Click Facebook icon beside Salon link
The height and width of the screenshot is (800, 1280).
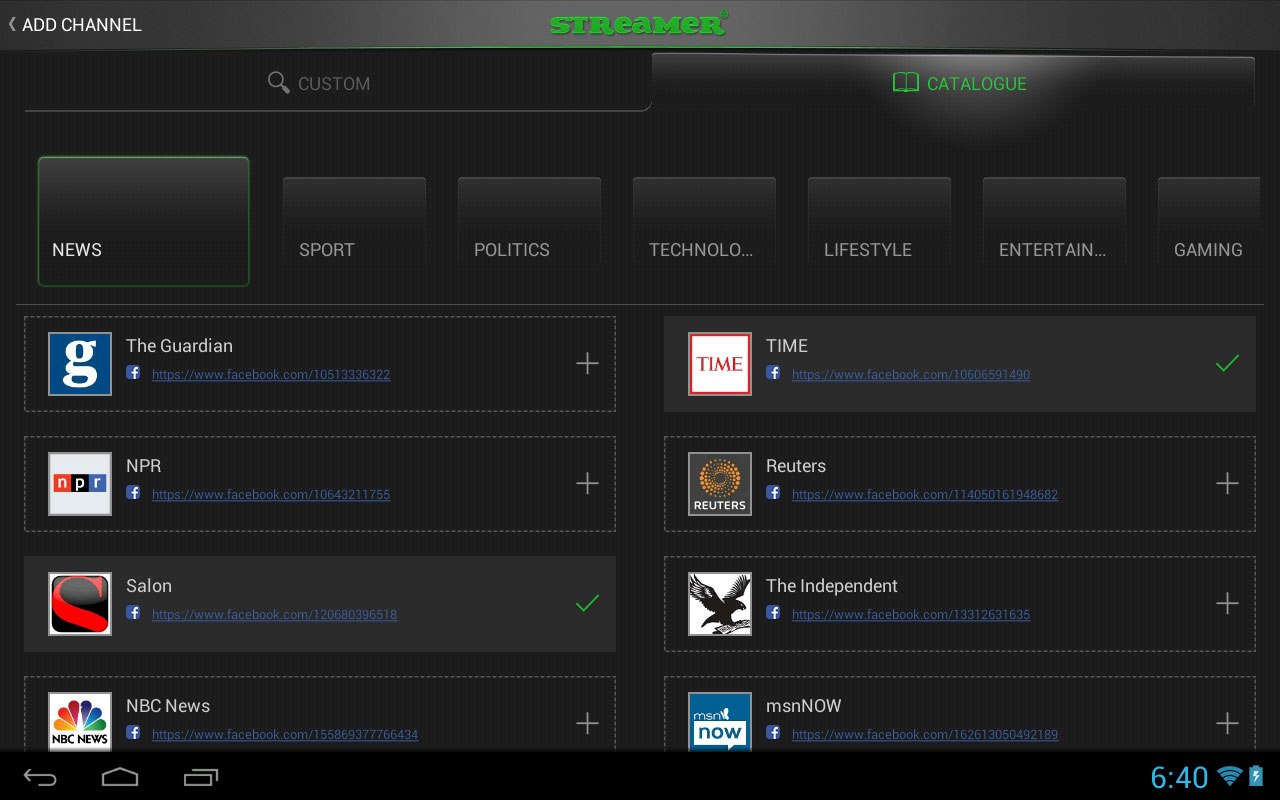(133, 613)
